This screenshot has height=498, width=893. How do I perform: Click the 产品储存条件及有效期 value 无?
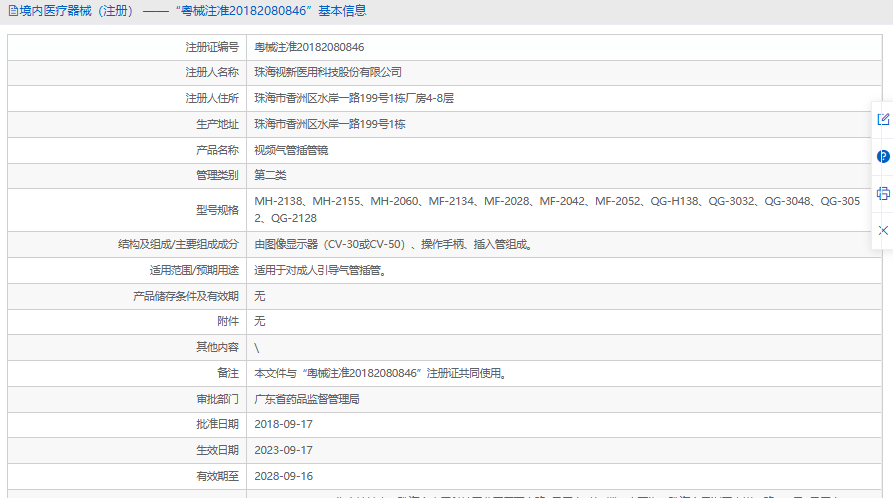tap(260, 296)
